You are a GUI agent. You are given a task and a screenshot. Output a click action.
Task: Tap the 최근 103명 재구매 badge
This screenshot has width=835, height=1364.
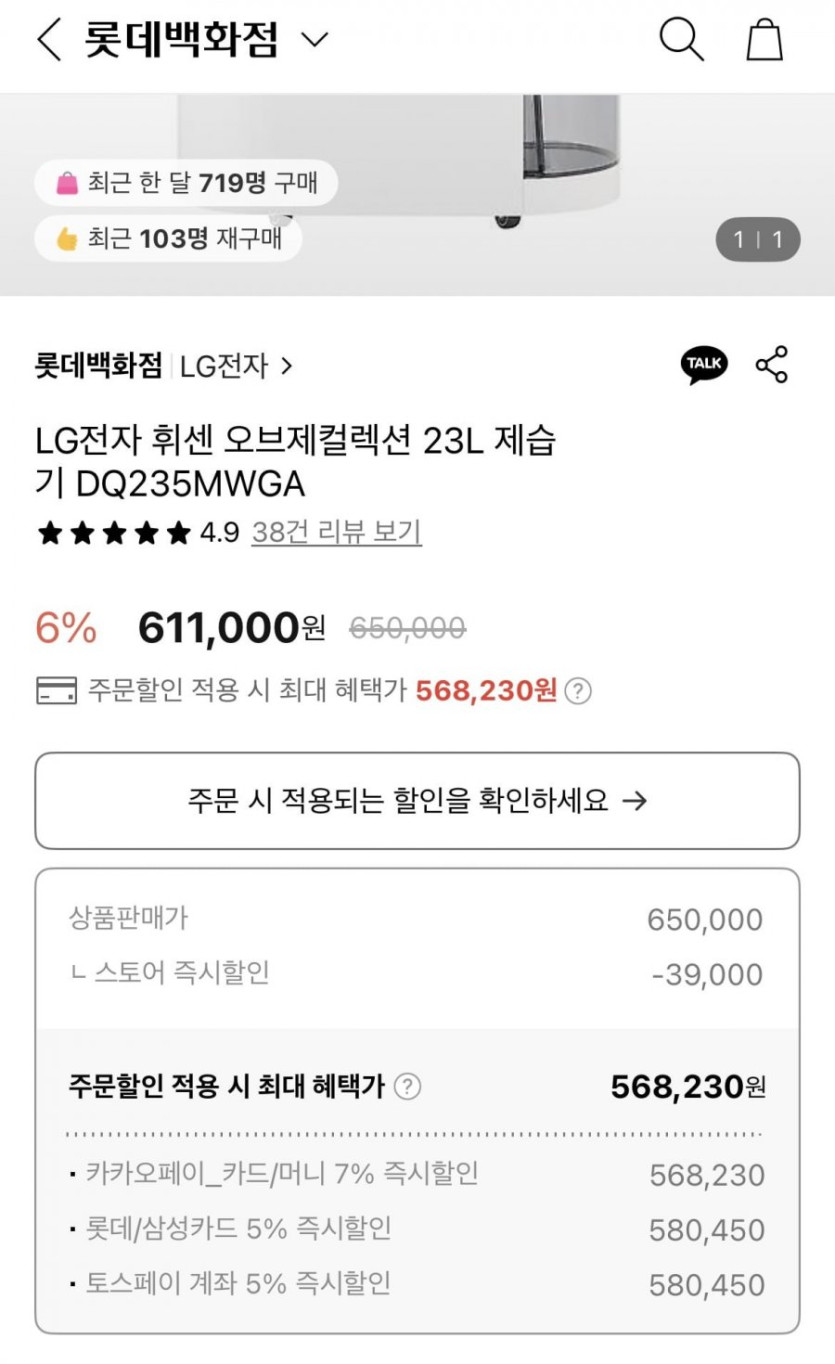point(168,239)
